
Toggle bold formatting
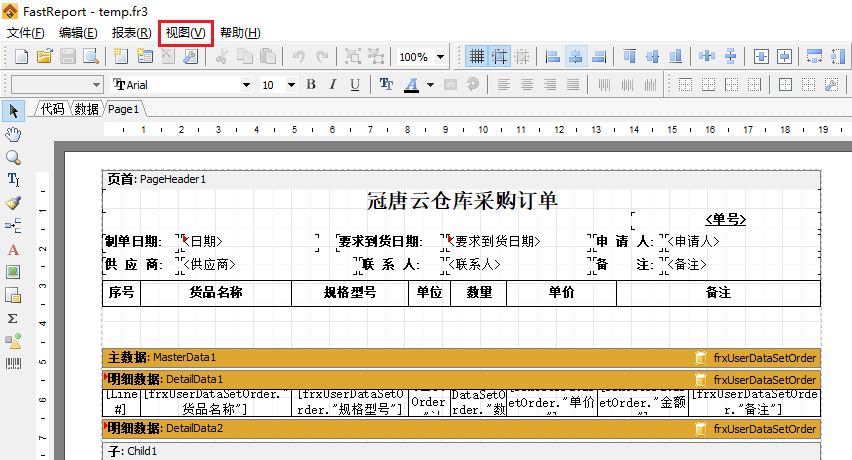(311, 85)
